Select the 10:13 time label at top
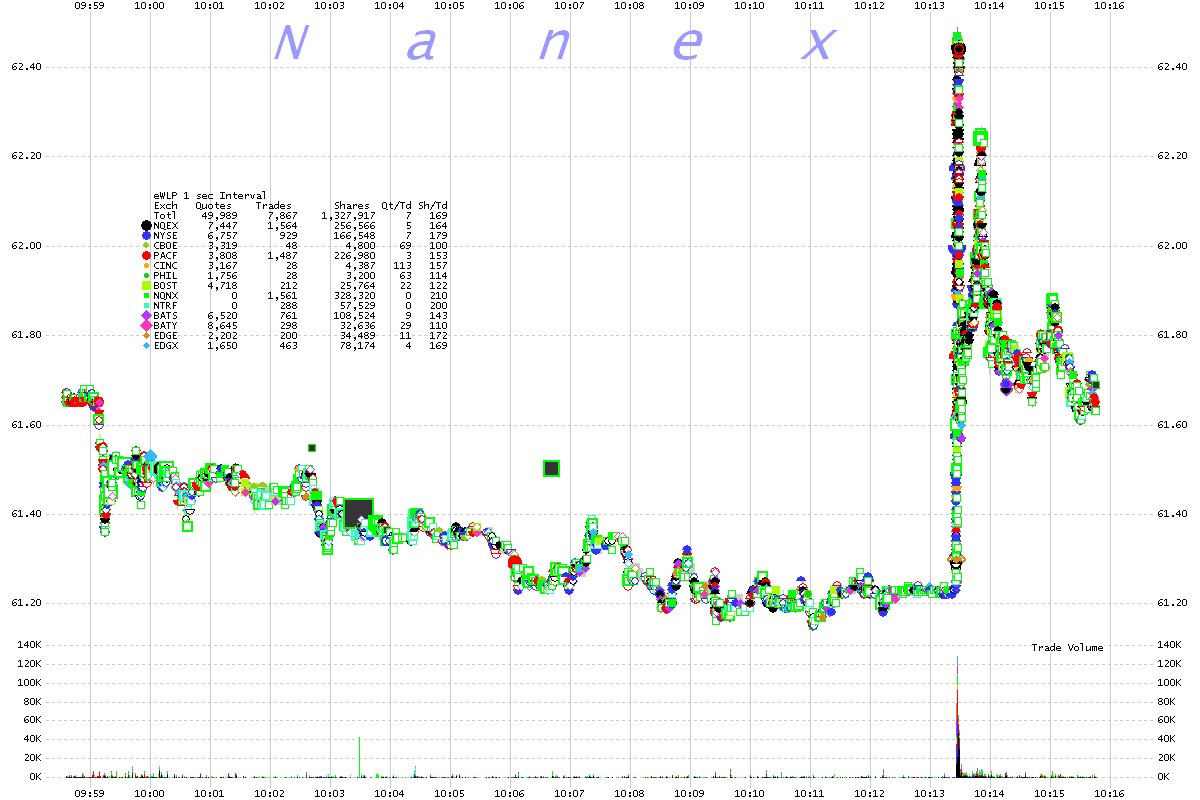 click(930, 6)
